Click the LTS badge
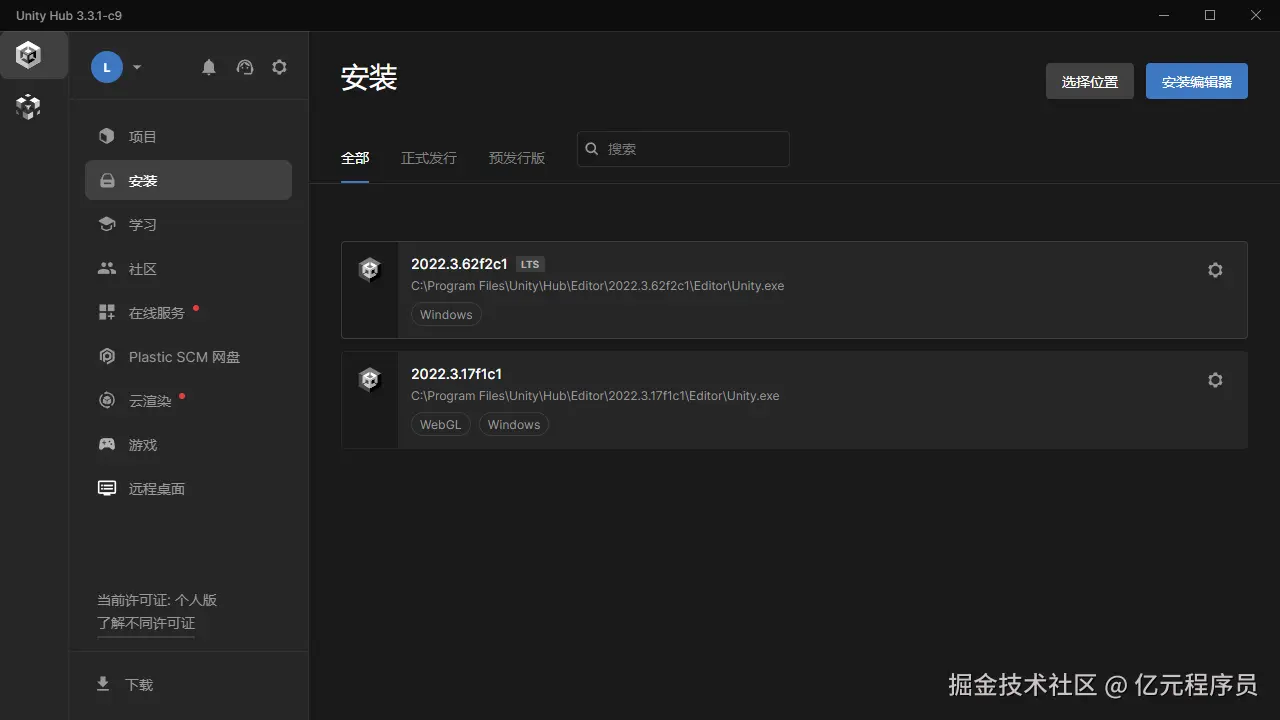 pyautogui.click(x=530, y=265)
